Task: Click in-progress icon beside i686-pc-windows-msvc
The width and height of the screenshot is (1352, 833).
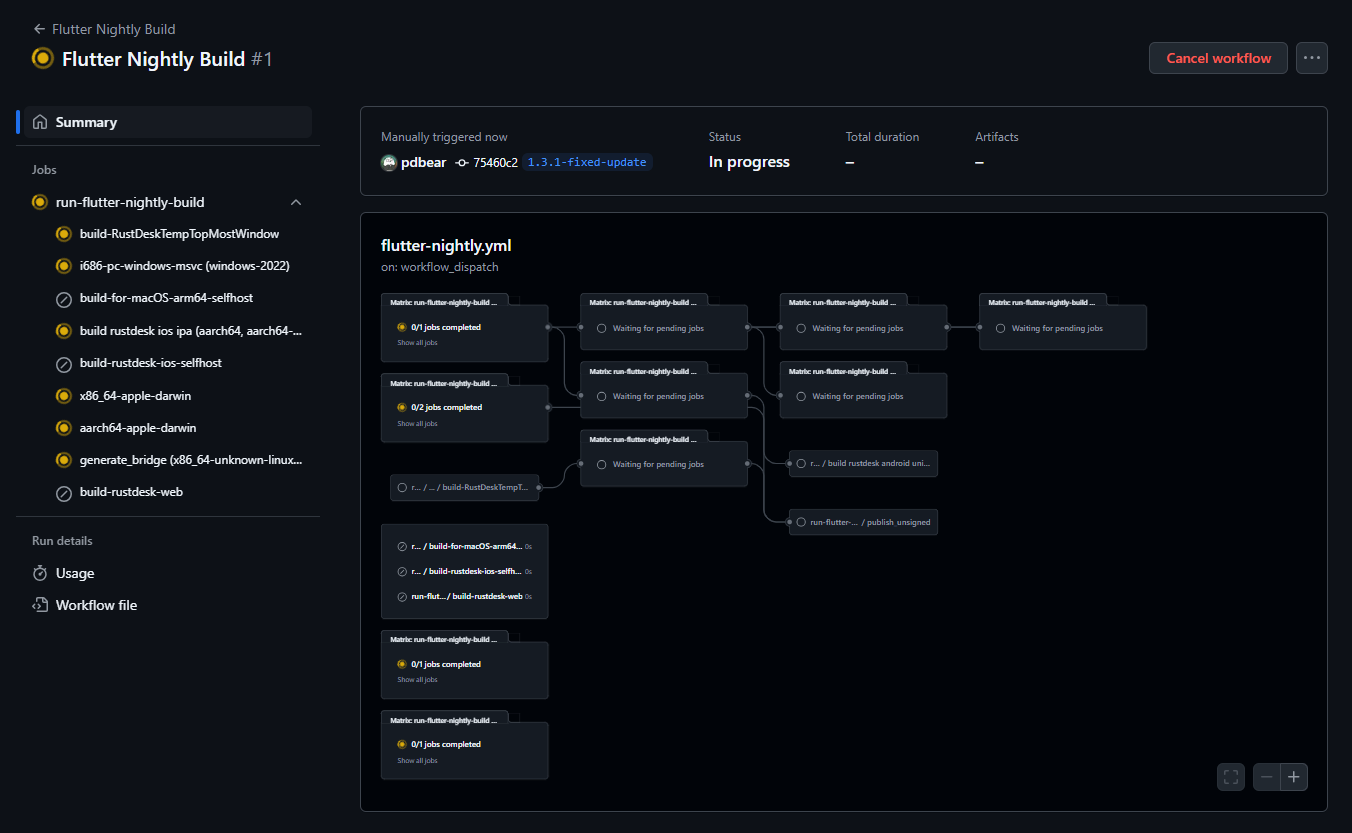Action: click(63, 266)
